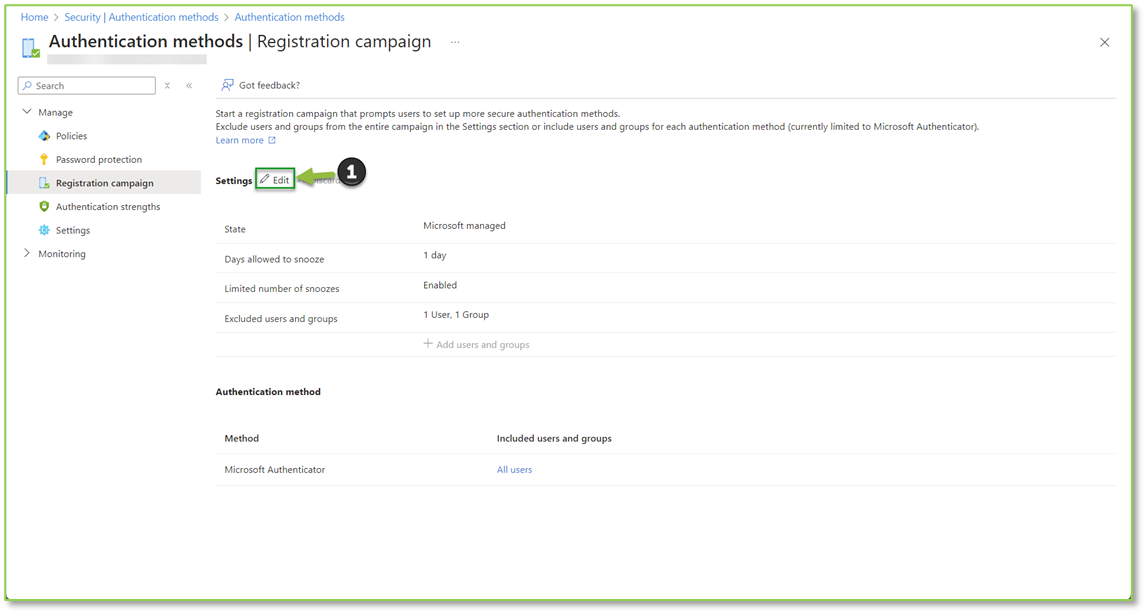Collapse the sidebar with the double chevron
This screenshot has height=614, width=1146.
(189, 85)
